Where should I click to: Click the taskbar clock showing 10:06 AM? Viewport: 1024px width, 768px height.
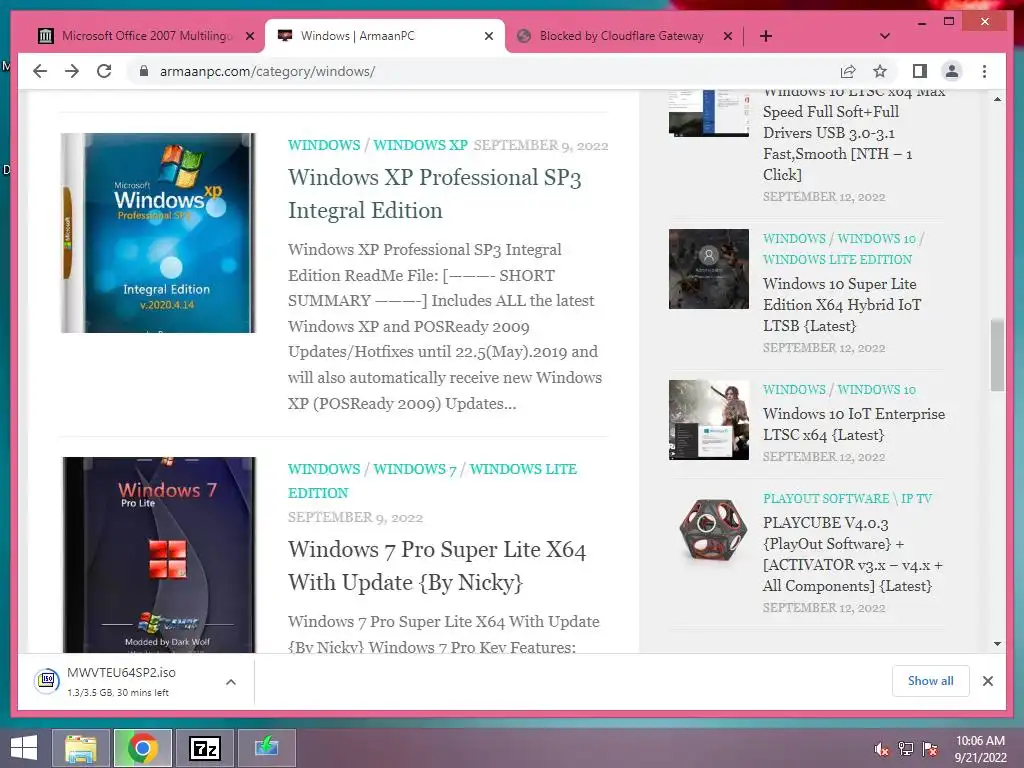pos(980,748)
